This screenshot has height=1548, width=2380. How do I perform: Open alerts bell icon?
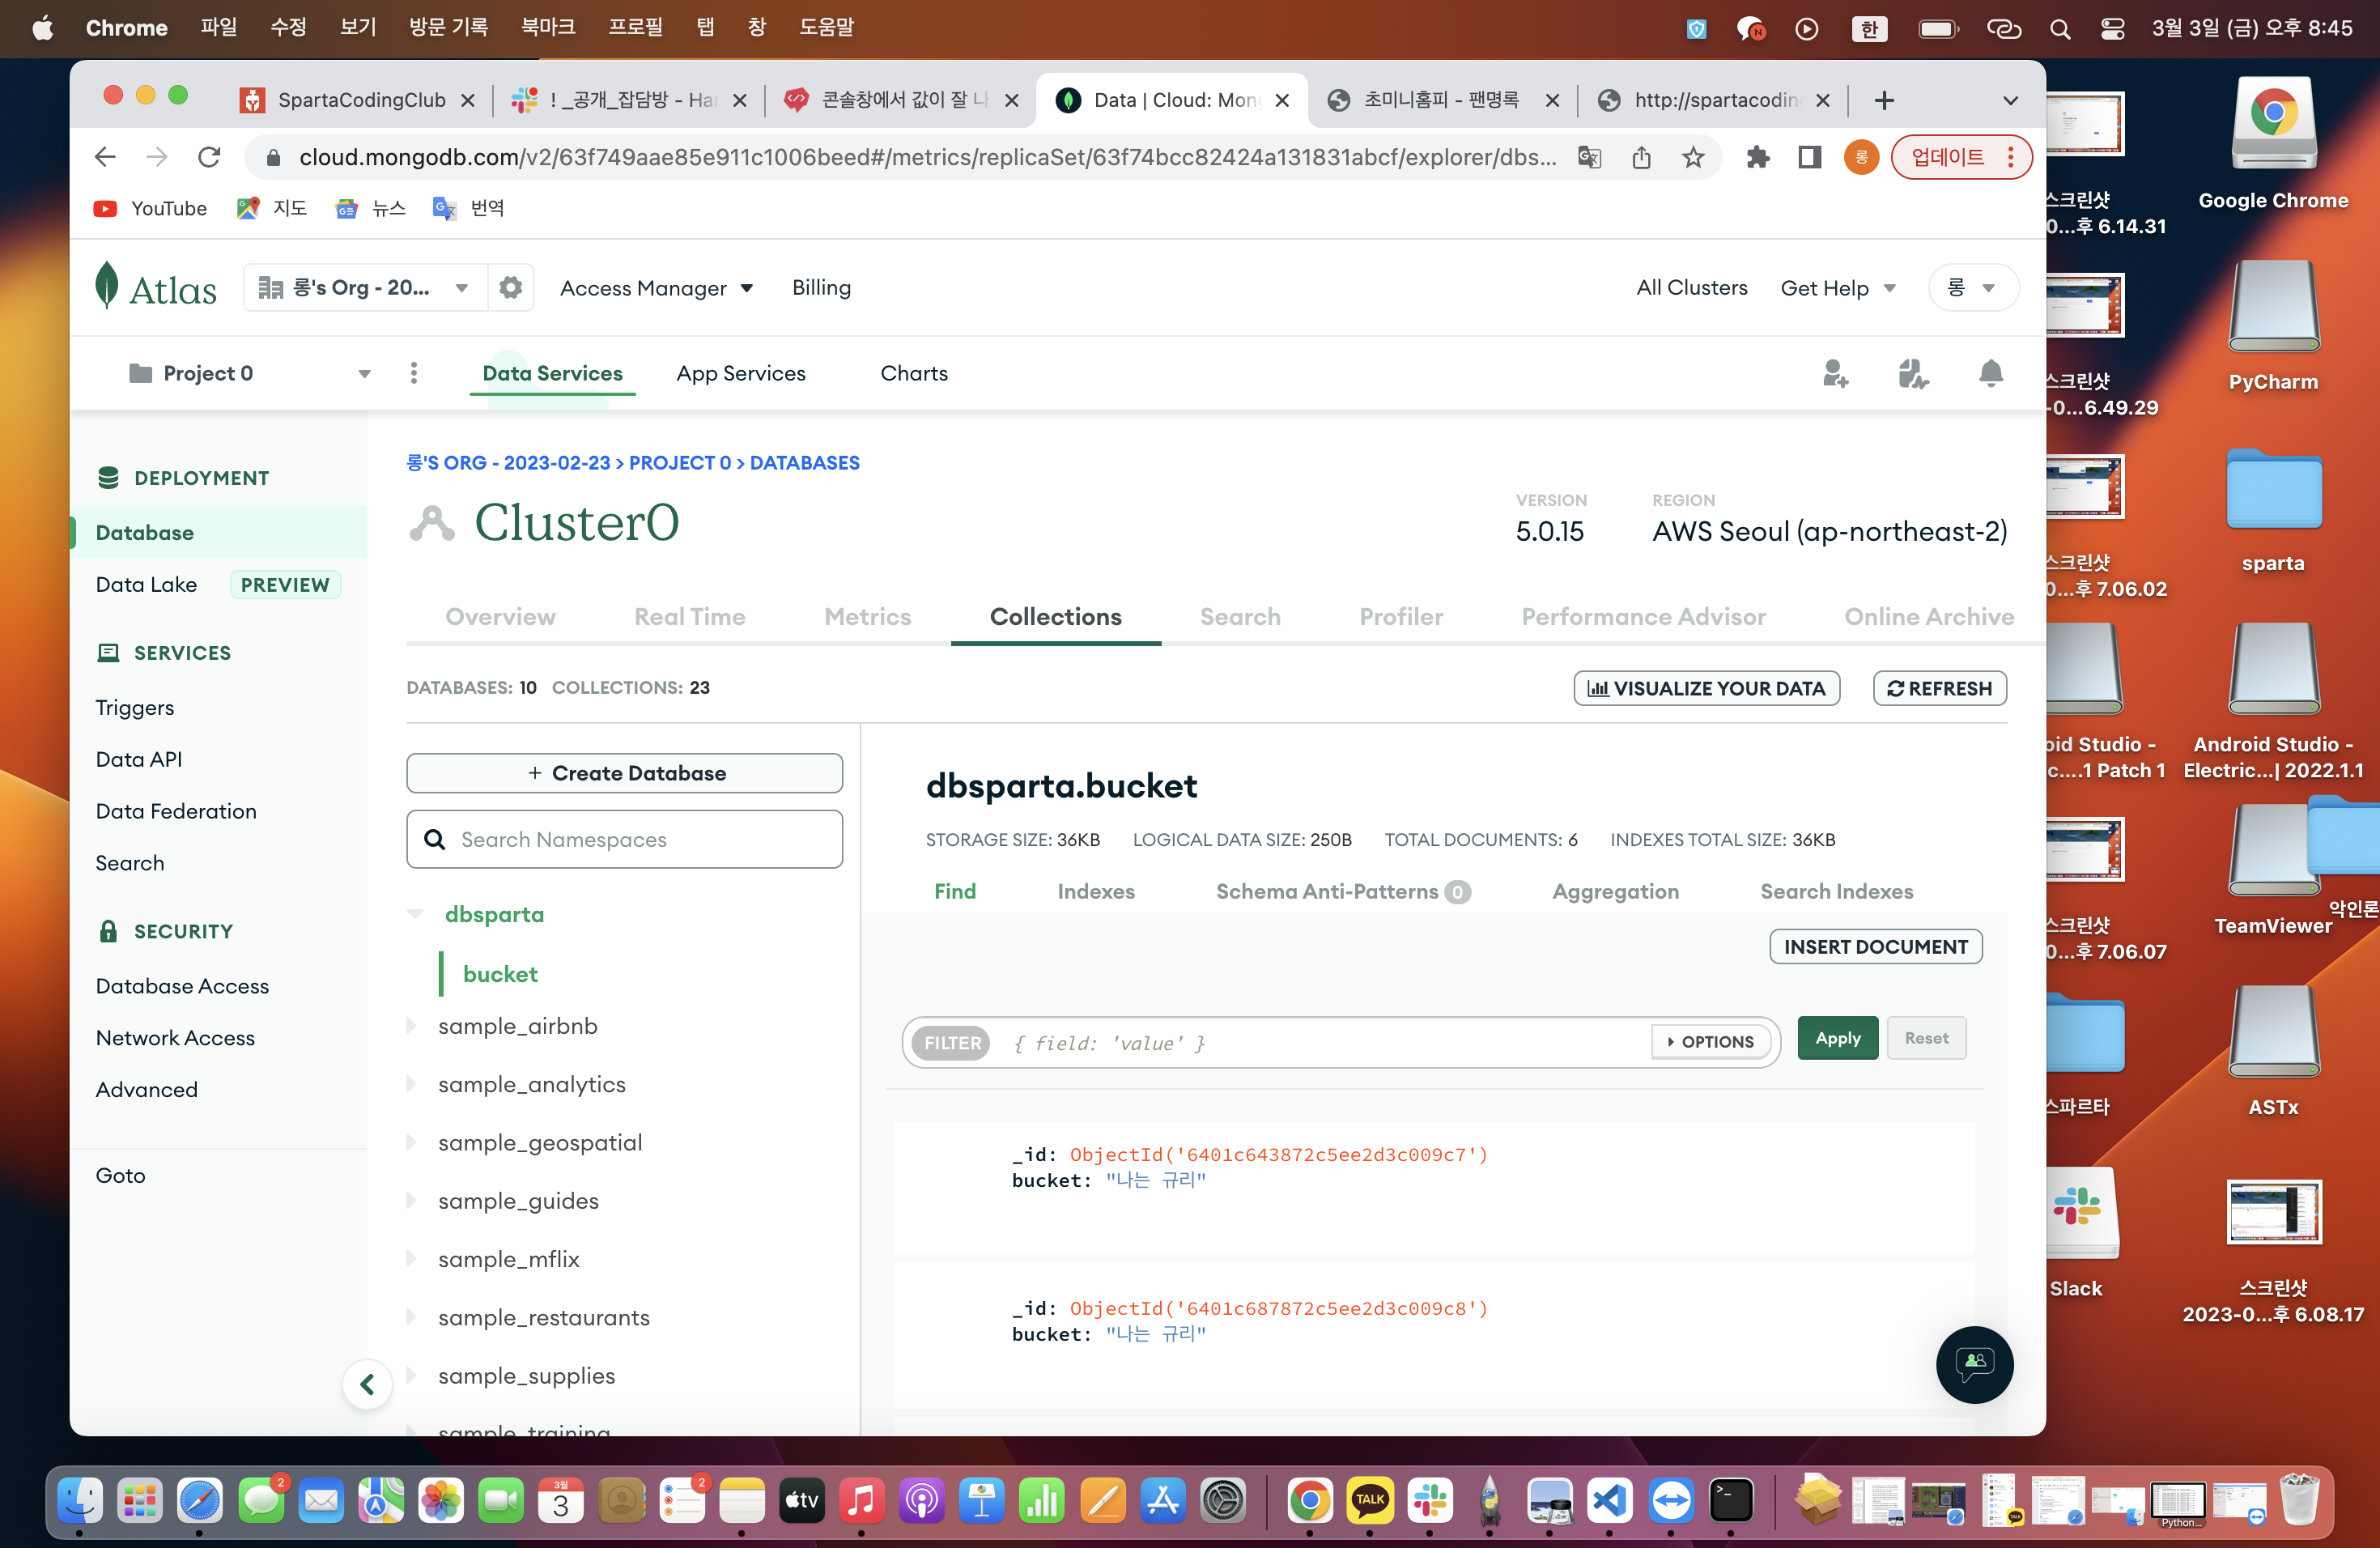point(1991,373)
